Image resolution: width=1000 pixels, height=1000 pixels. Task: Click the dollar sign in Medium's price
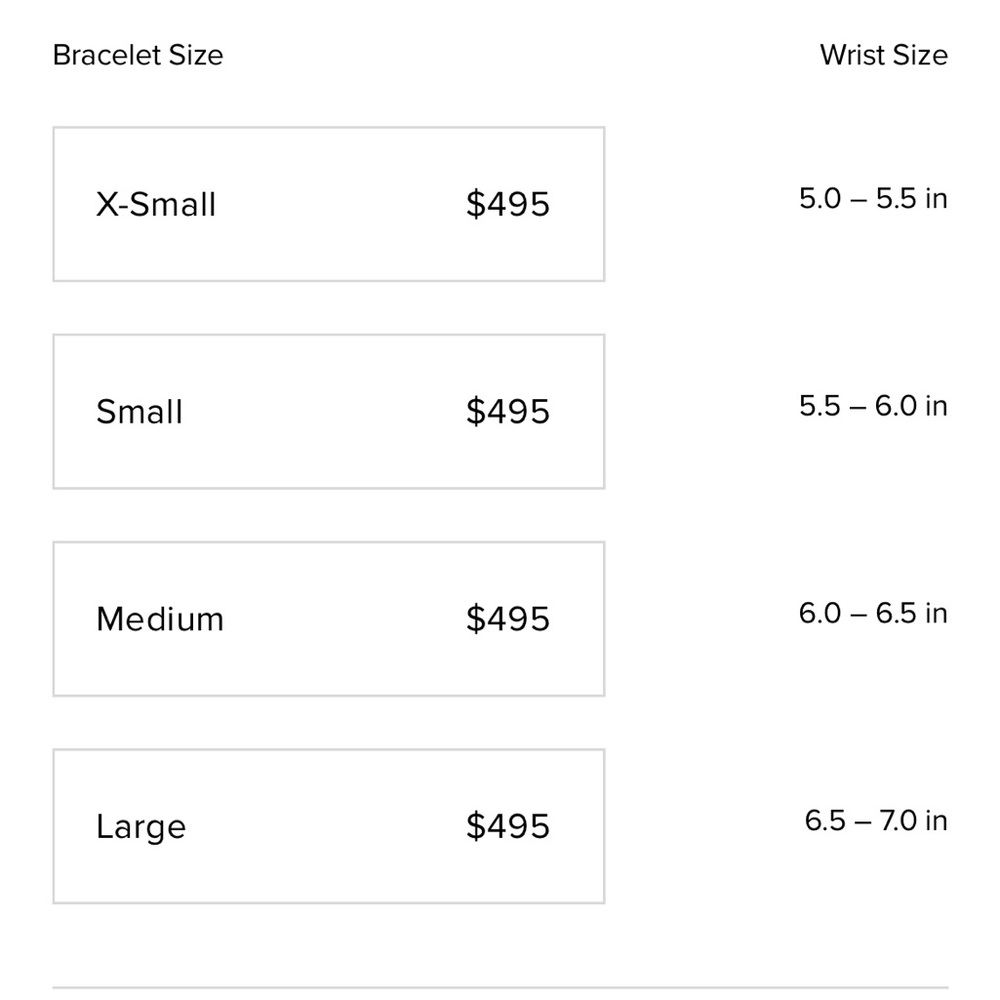475,619
